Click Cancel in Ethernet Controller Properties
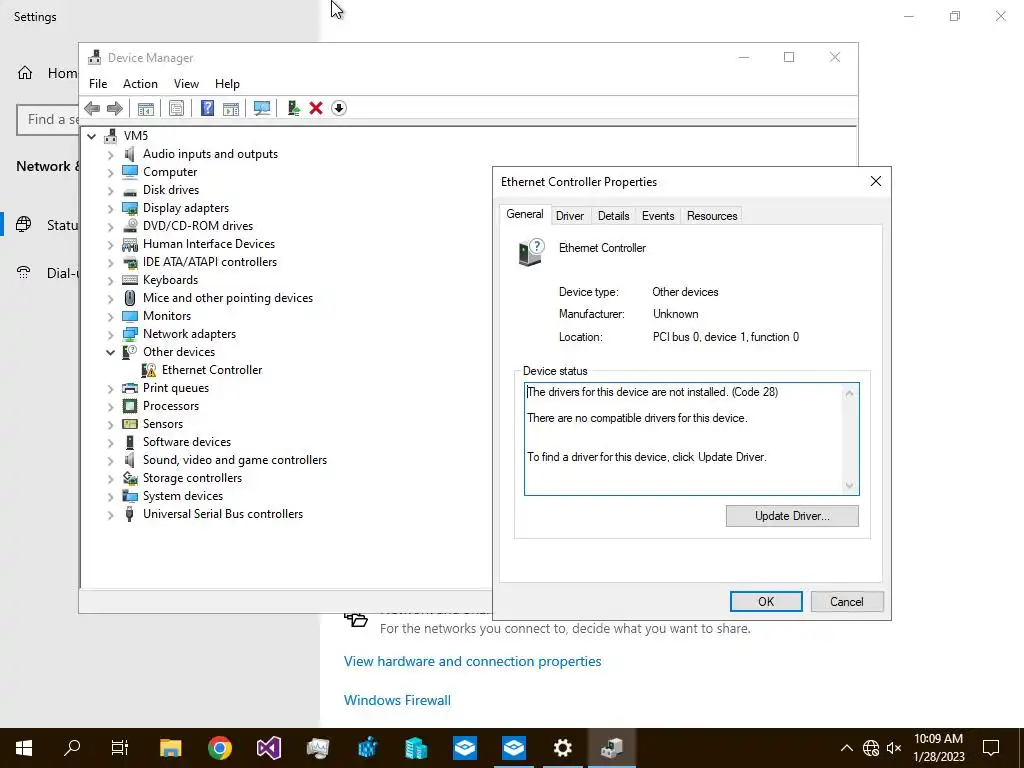This screenshot has height=768, width=1024. click(x=846, y=601)
